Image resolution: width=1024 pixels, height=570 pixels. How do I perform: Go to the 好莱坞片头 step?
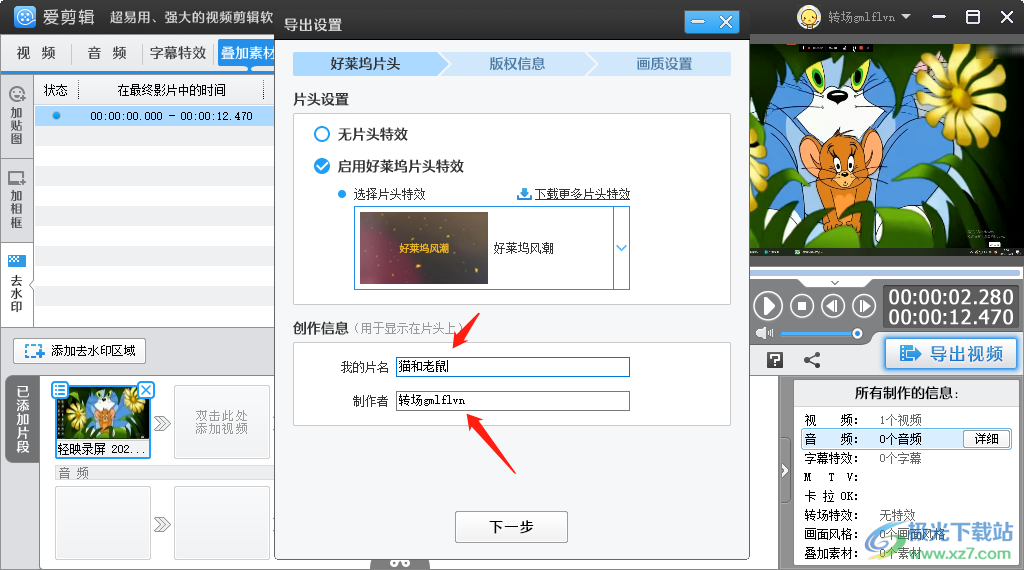tap(366, 64)
